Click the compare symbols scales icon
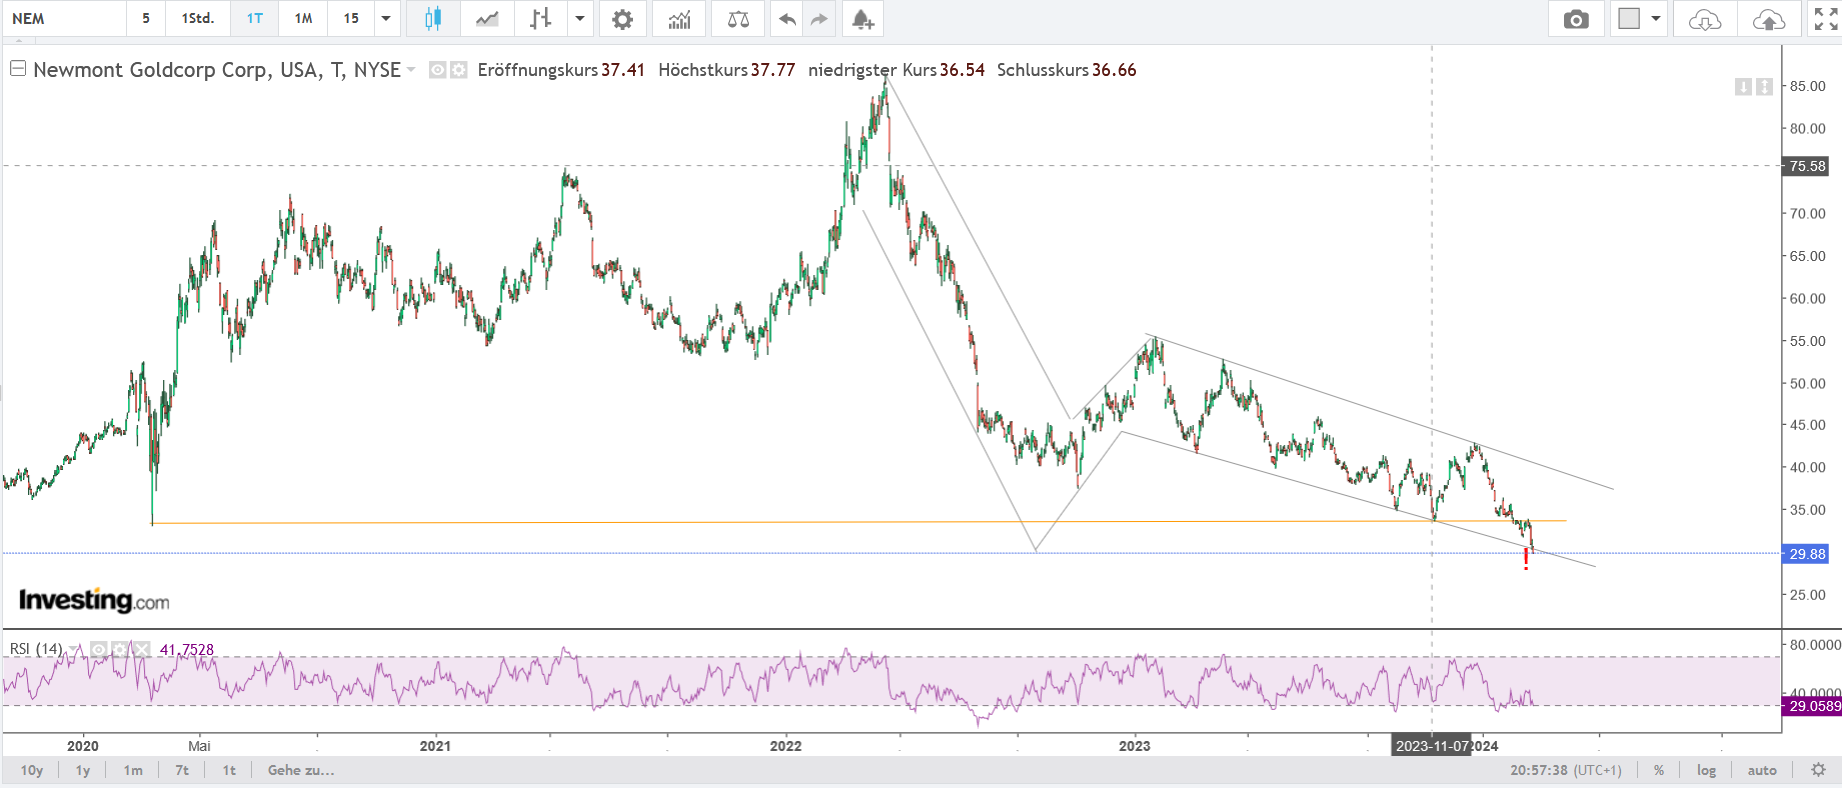Screen dimensions: 1842x788 click(738, 19)
